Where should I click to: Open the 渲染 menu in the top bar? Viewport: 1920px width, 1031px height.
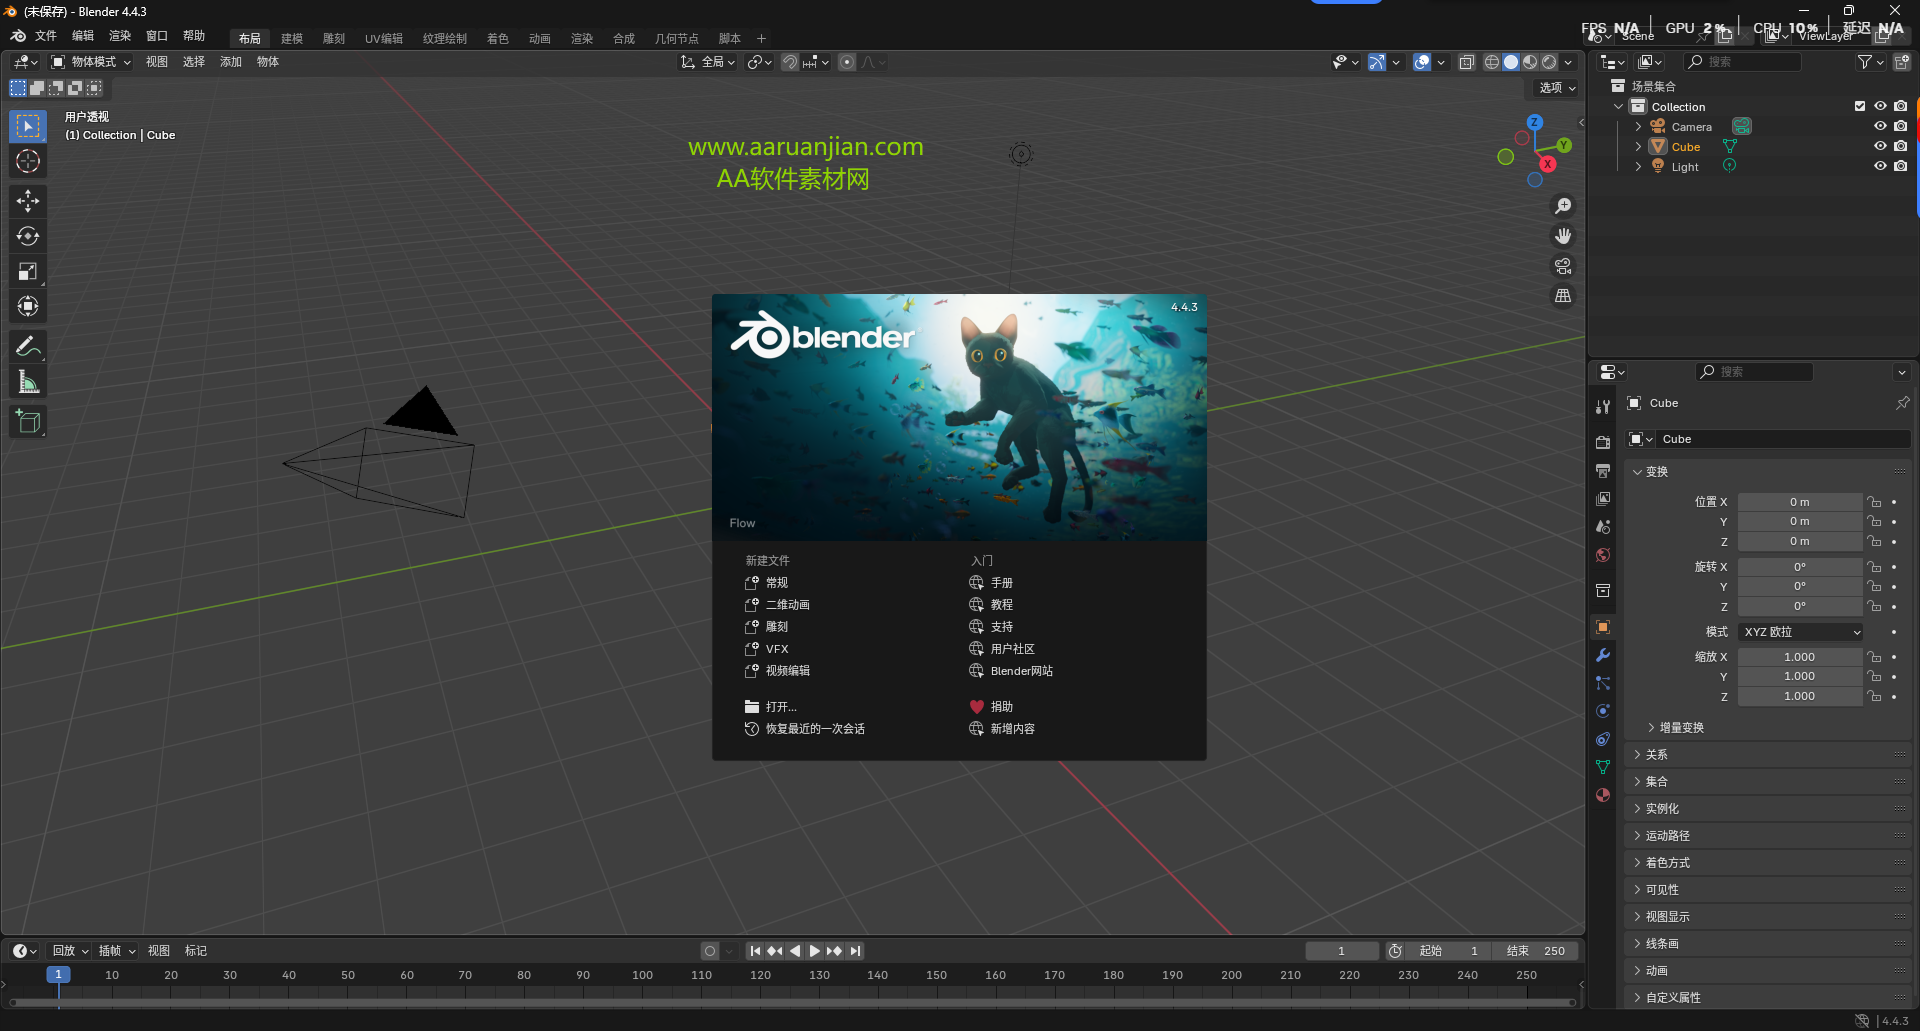point(119,36)
